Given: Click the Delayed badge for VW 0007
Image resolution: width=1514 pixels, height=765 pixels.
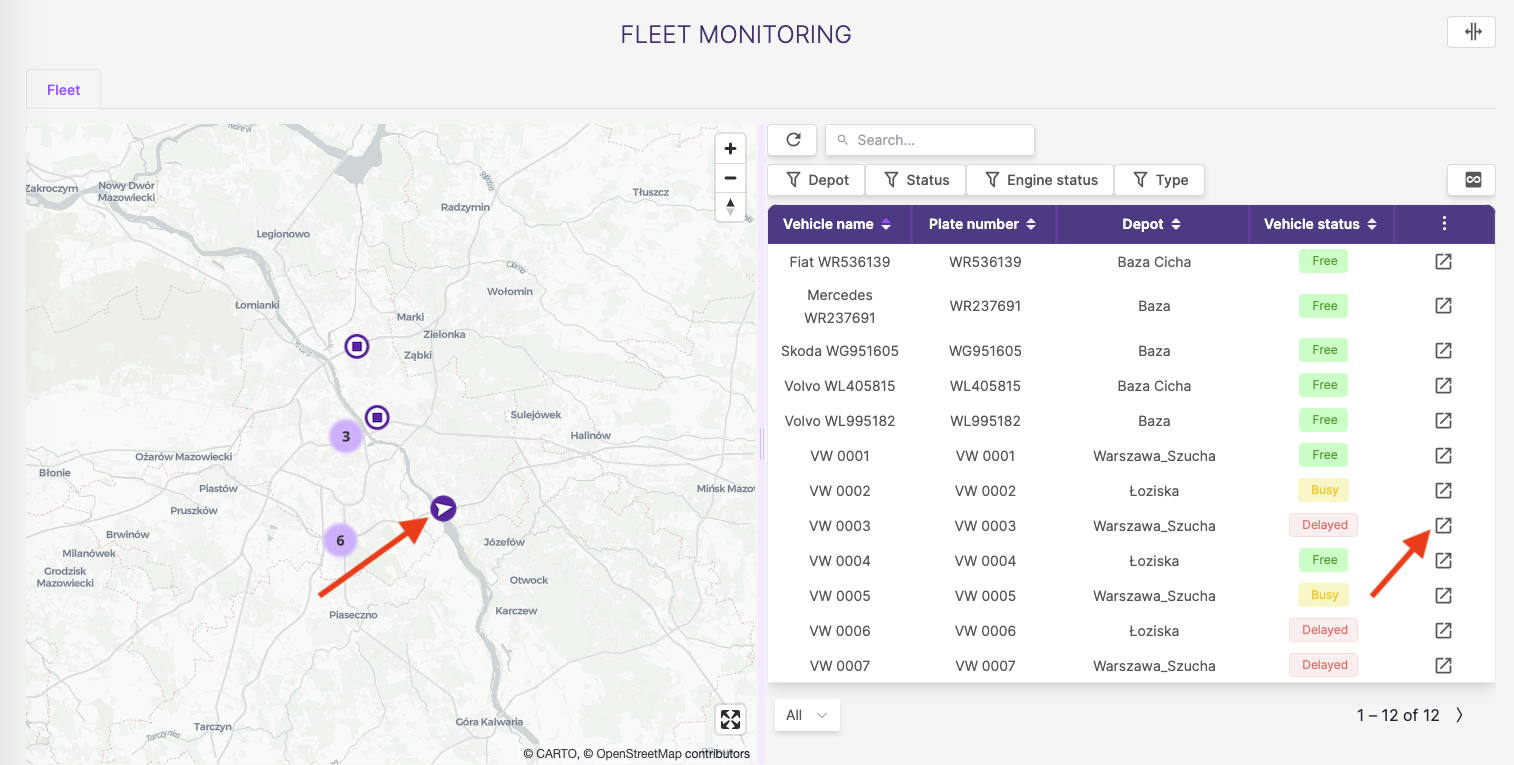Looking at the screenshot, I should click(1325, 665).
